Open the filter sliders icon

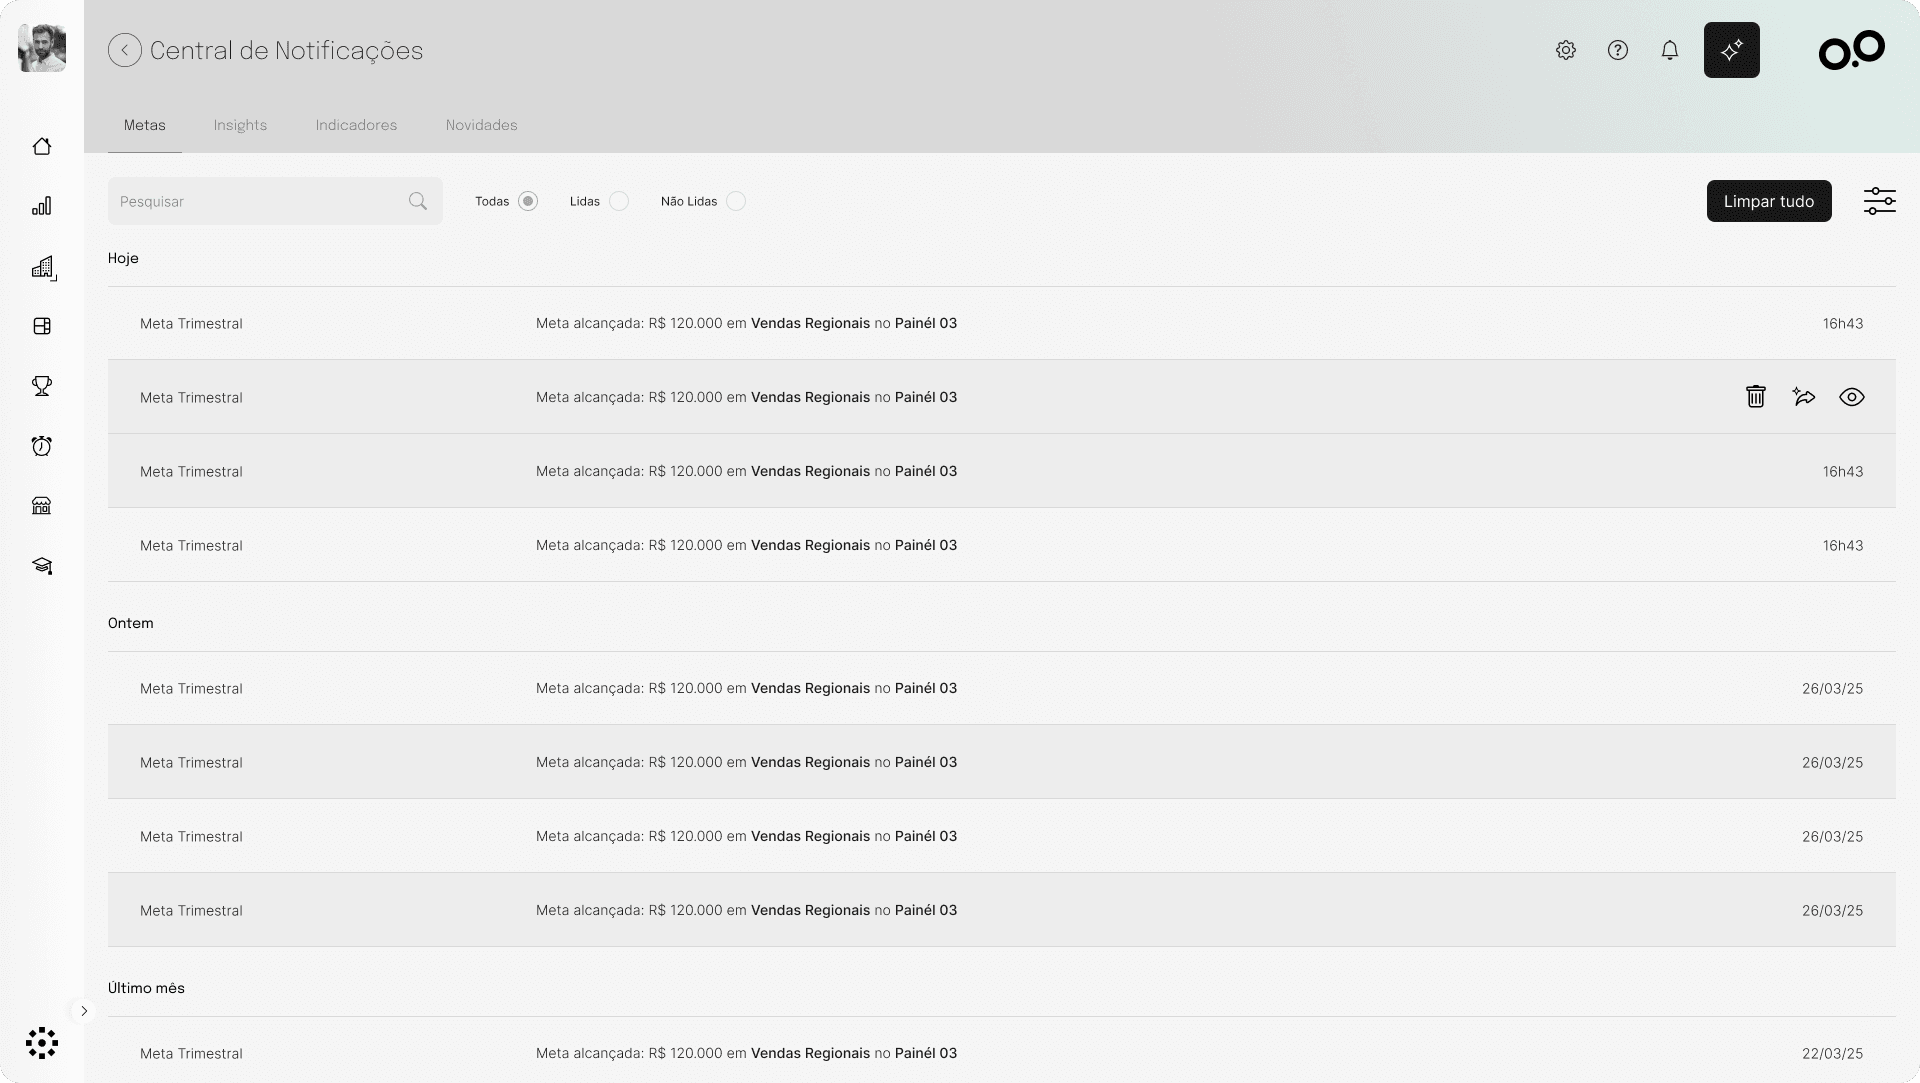tap(1880, 201)
